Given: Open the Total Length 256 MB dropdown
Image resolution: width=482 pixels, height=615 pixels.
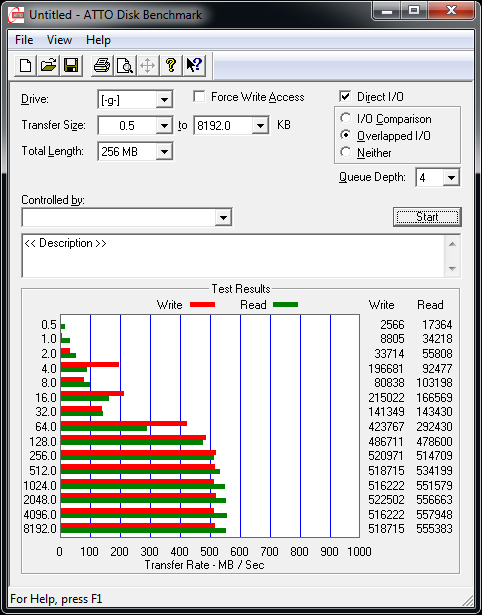Looking at the screenshot, I should click(x=164, y=151).
